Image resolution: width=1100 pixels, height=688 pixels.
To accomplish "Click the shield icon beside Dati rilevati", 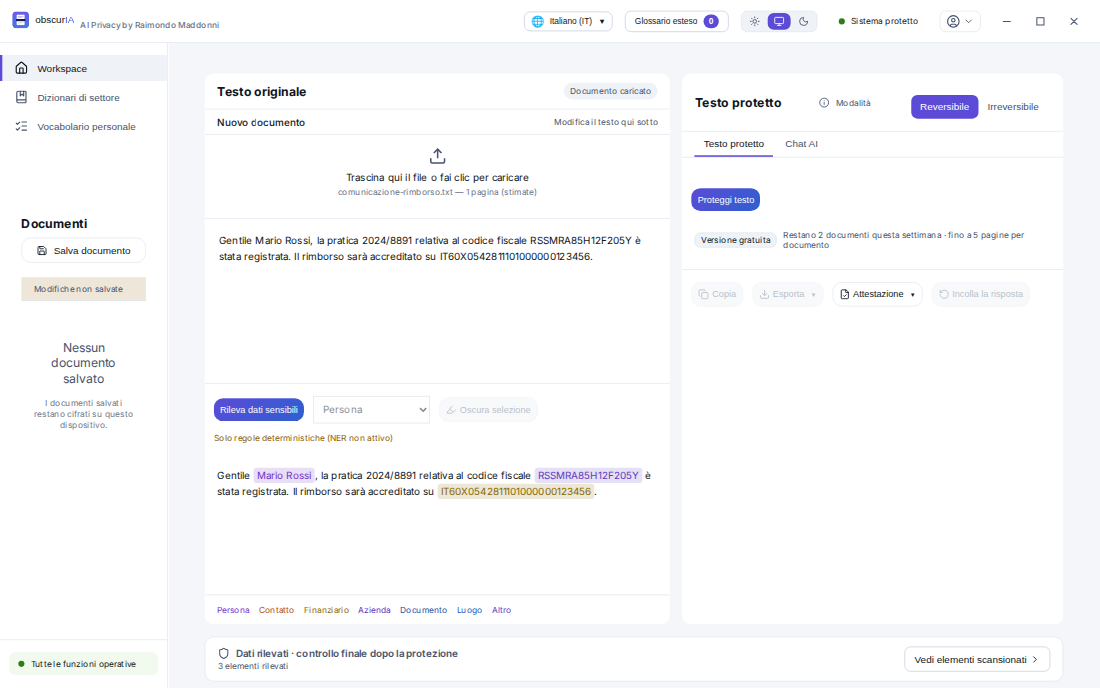I will click(224, 654).
